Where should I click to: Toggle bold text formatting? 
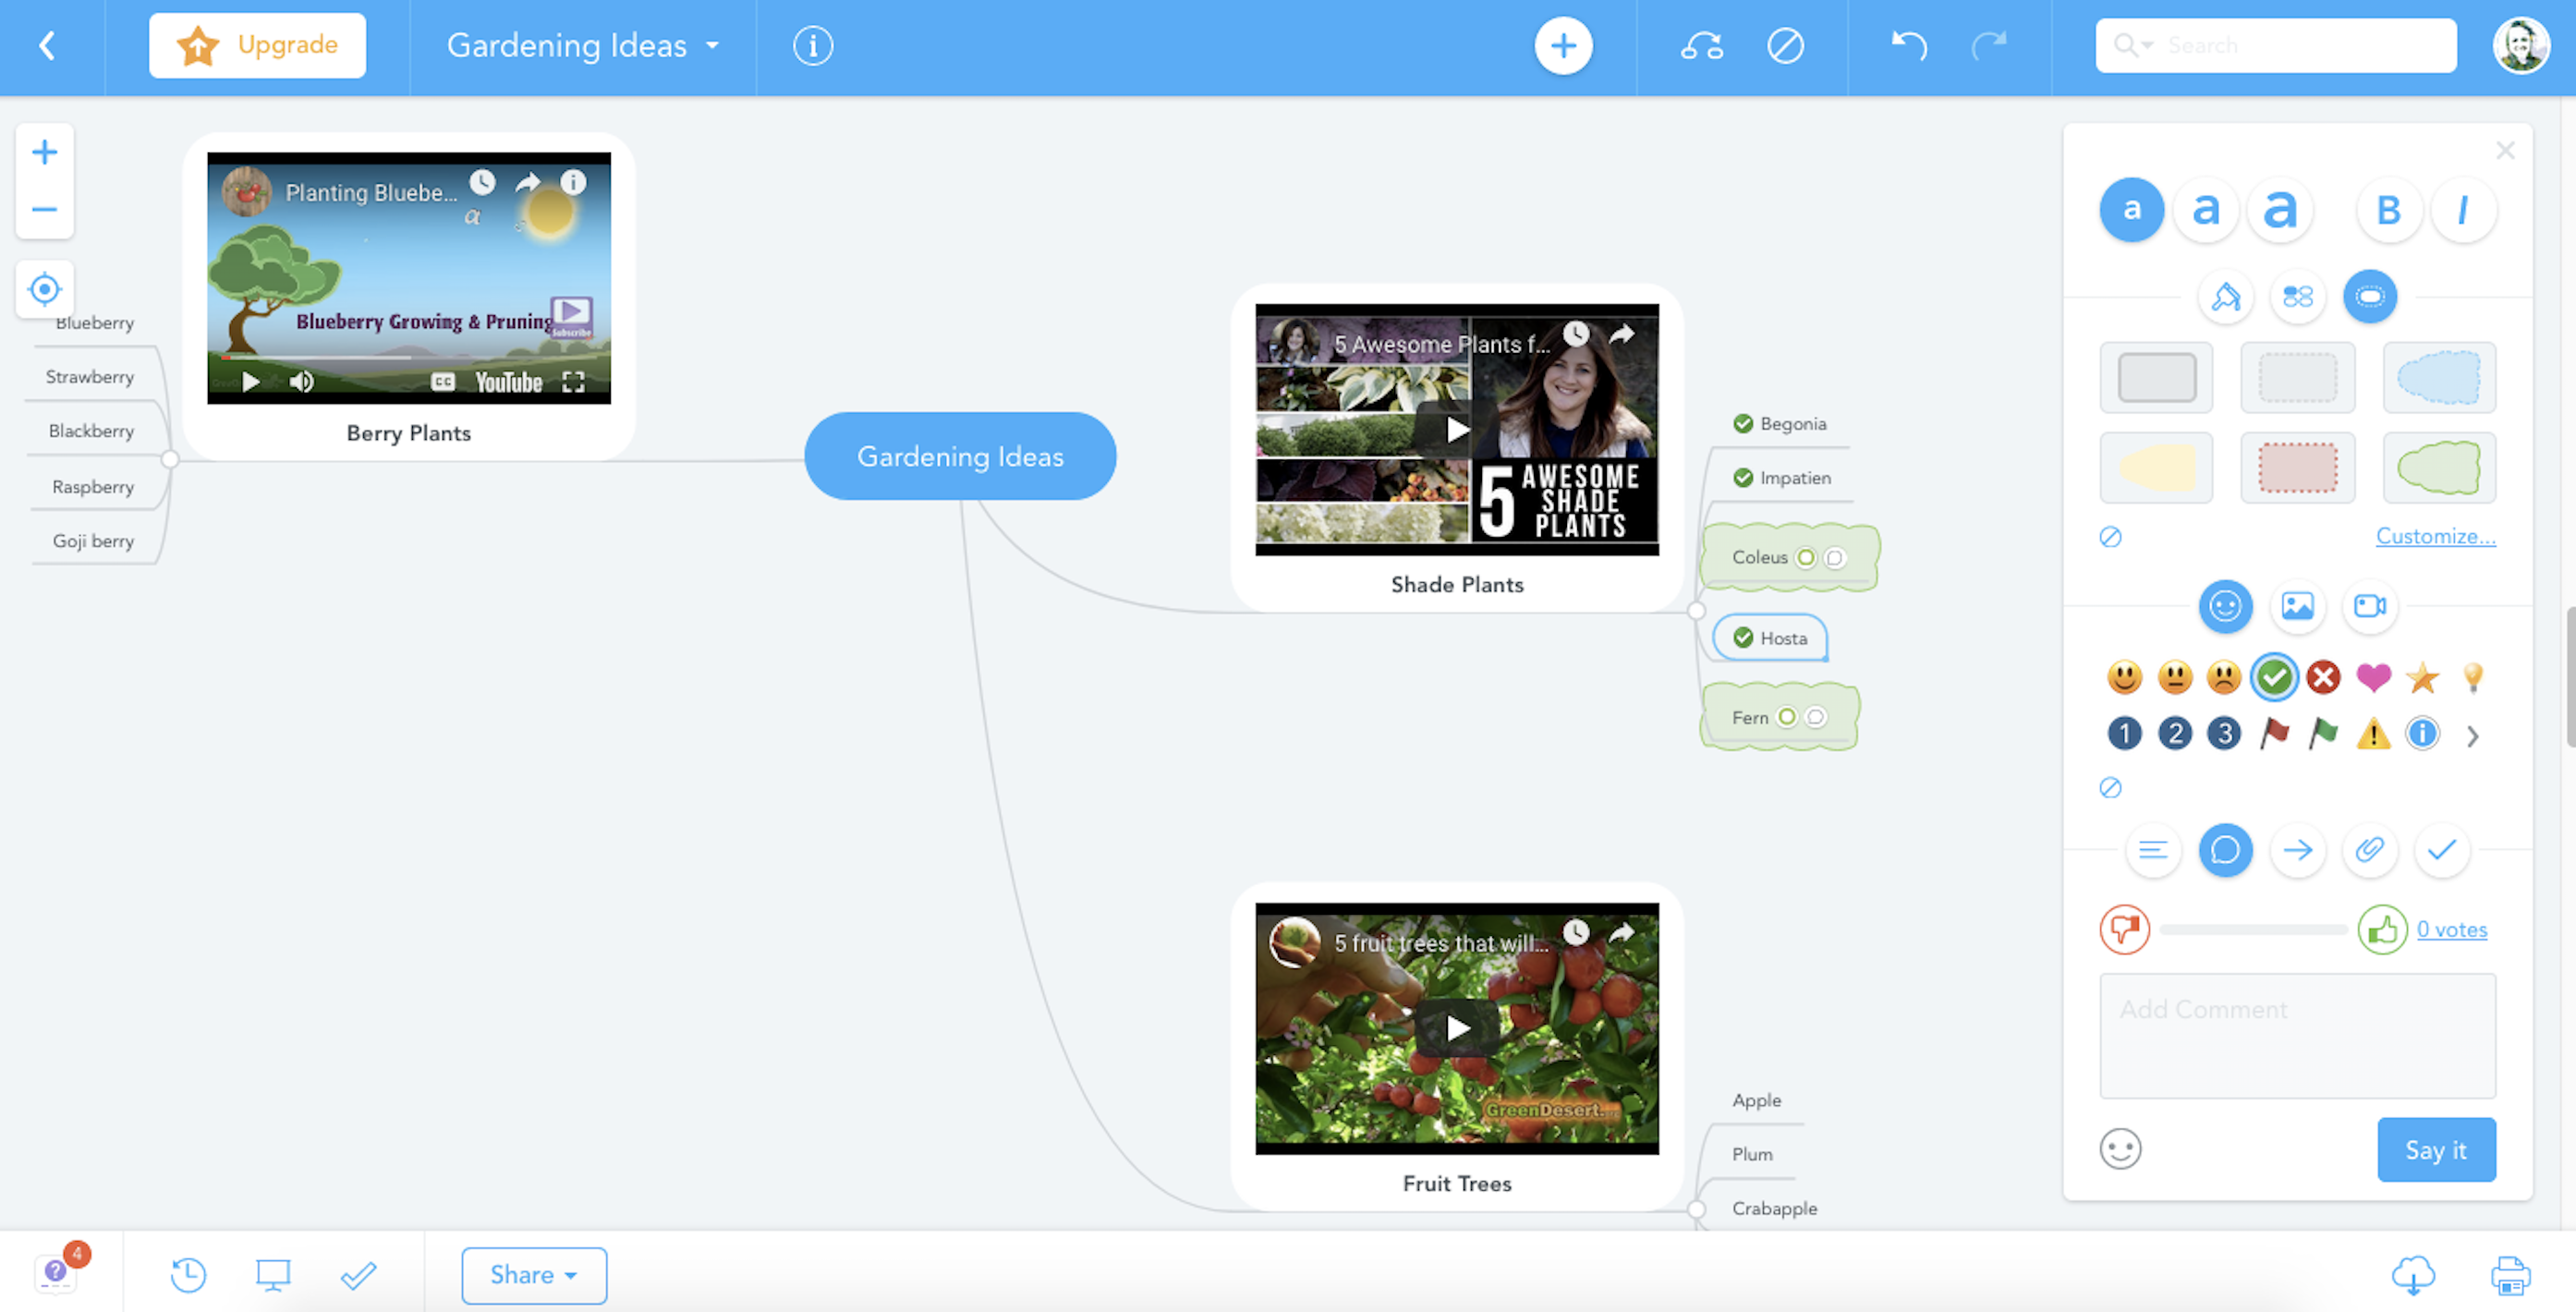pos(2388,210)
